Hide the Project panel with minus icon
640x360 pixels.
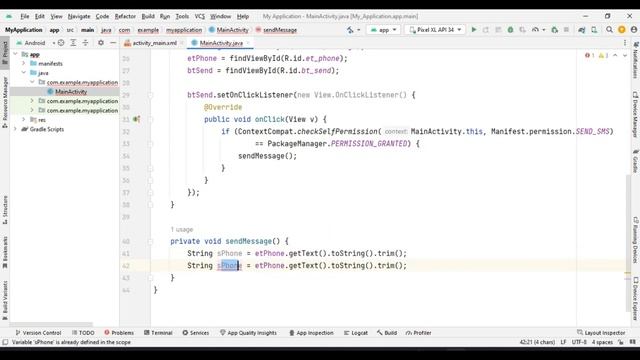113,43
